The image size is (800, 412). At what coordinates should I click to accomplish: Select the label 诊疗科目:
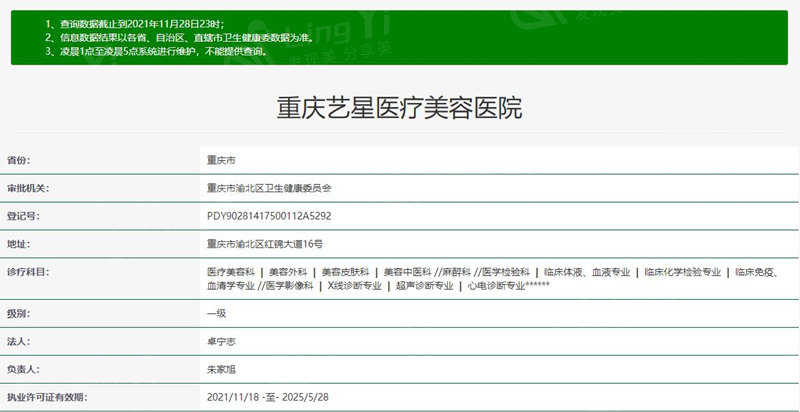(x=28, y=272)
